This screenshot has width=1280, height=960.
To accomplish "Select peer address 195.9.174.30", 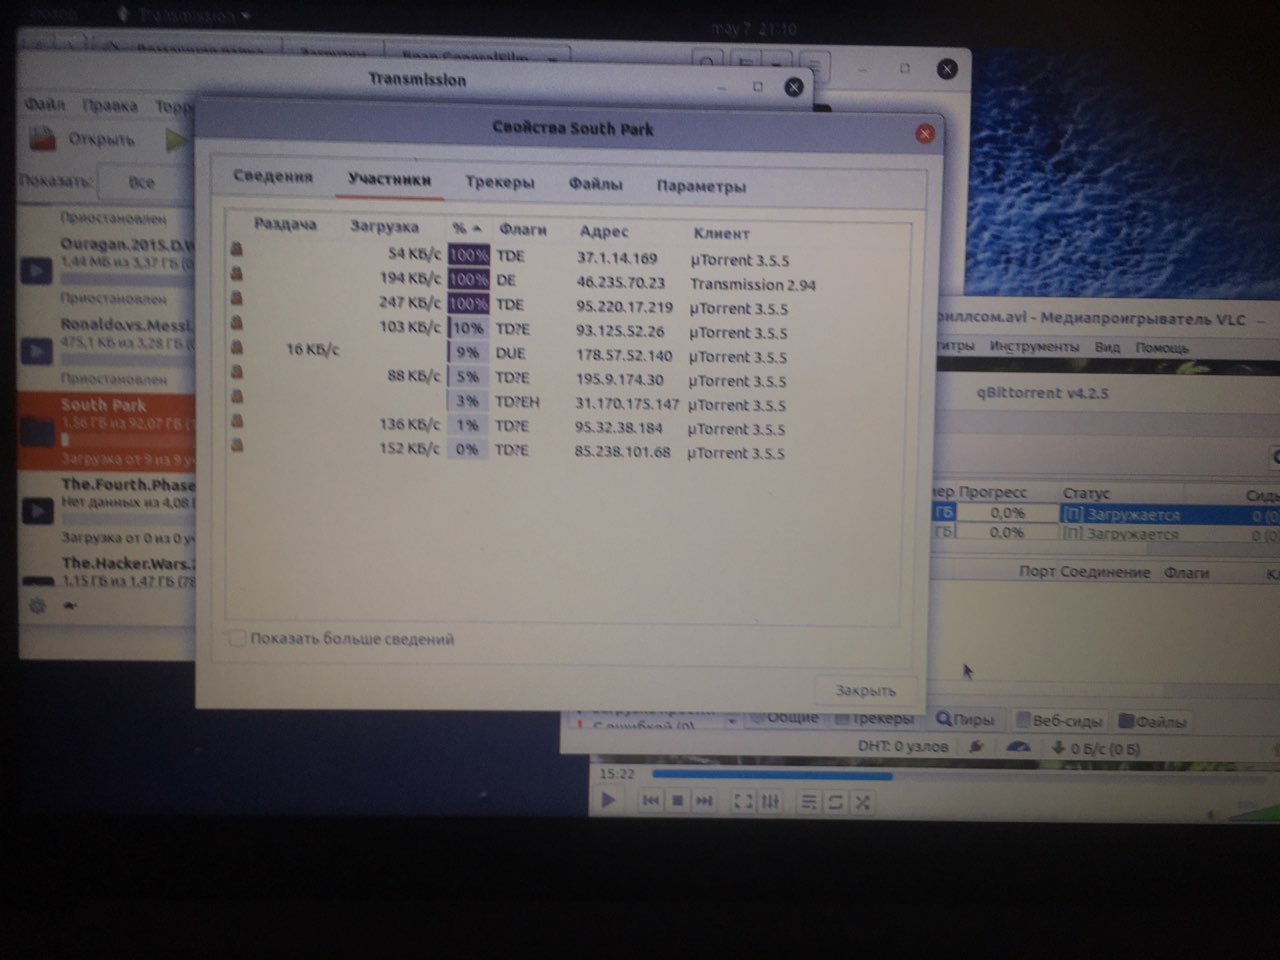I will click(x=619, y=379).
